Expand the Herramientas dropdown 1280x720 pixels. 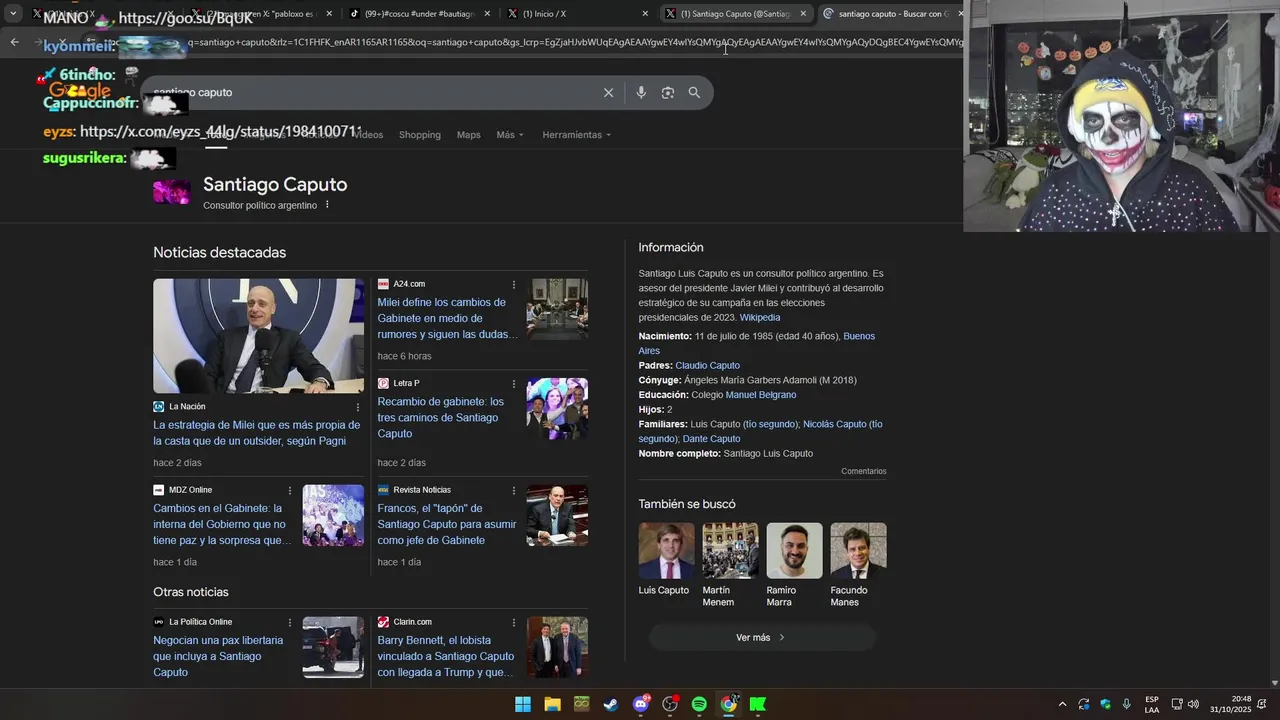[576, 135]
